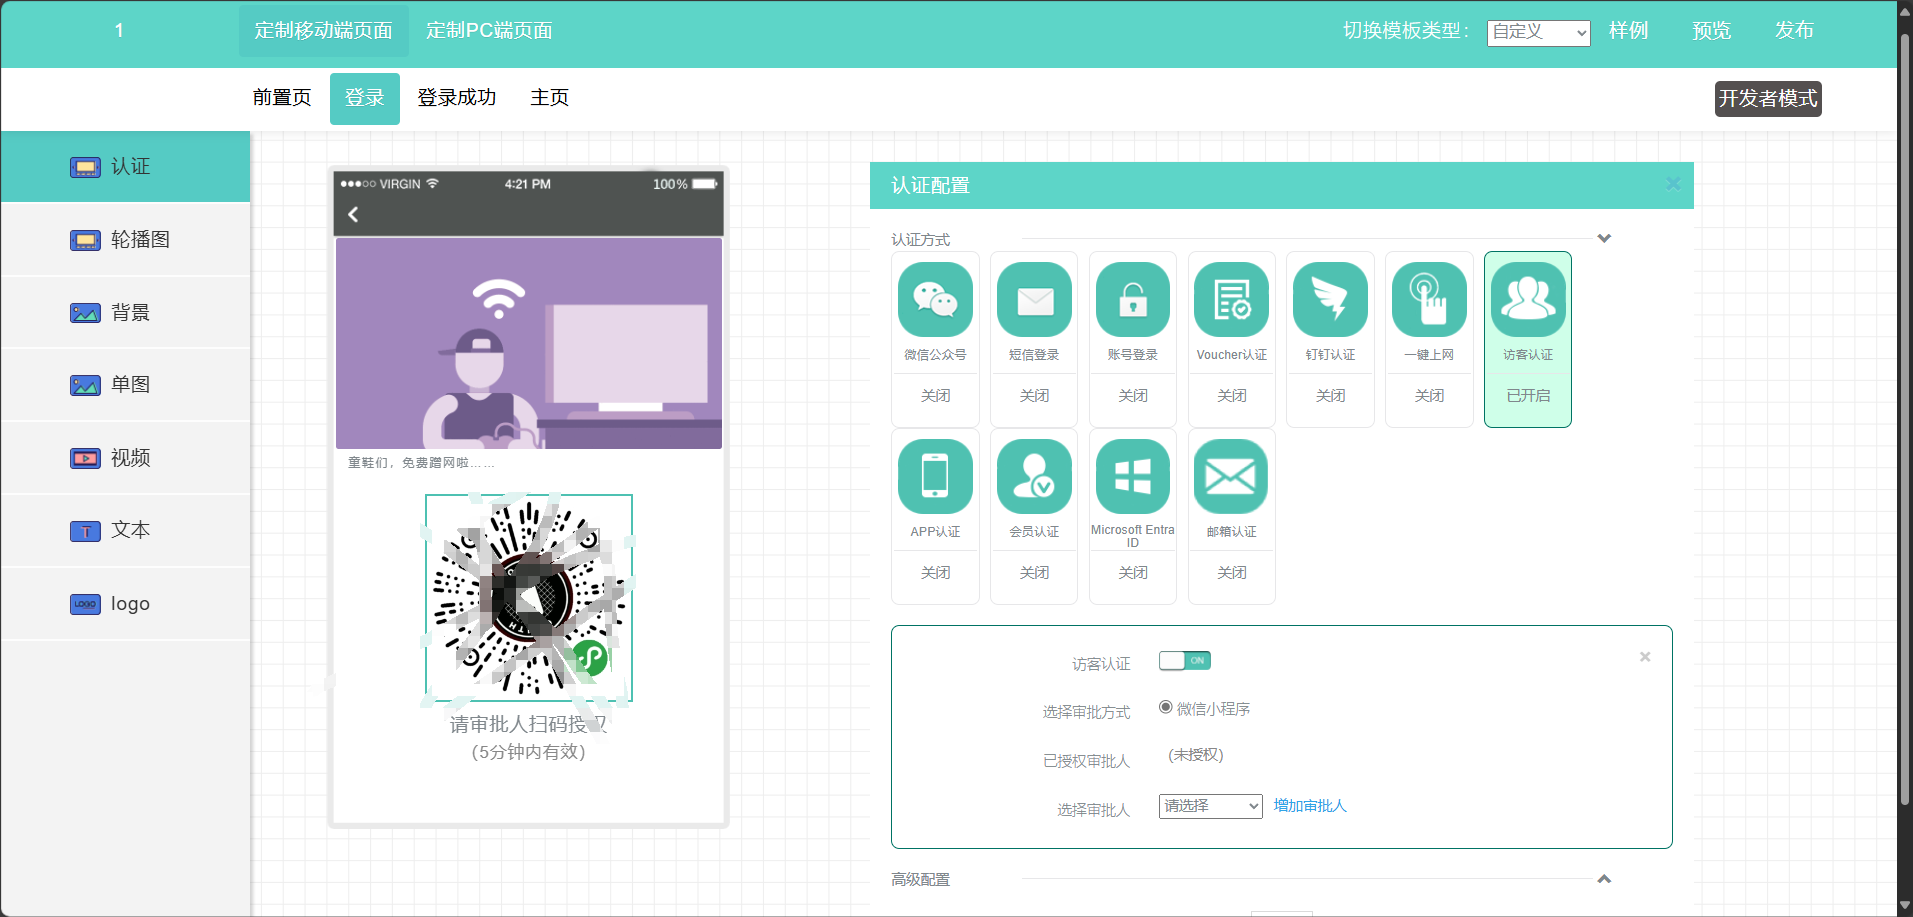The width and height of the screenshot is (1913, 917).
Task: Close the 认证配置 panel
Action: [x=1673, y=184]
